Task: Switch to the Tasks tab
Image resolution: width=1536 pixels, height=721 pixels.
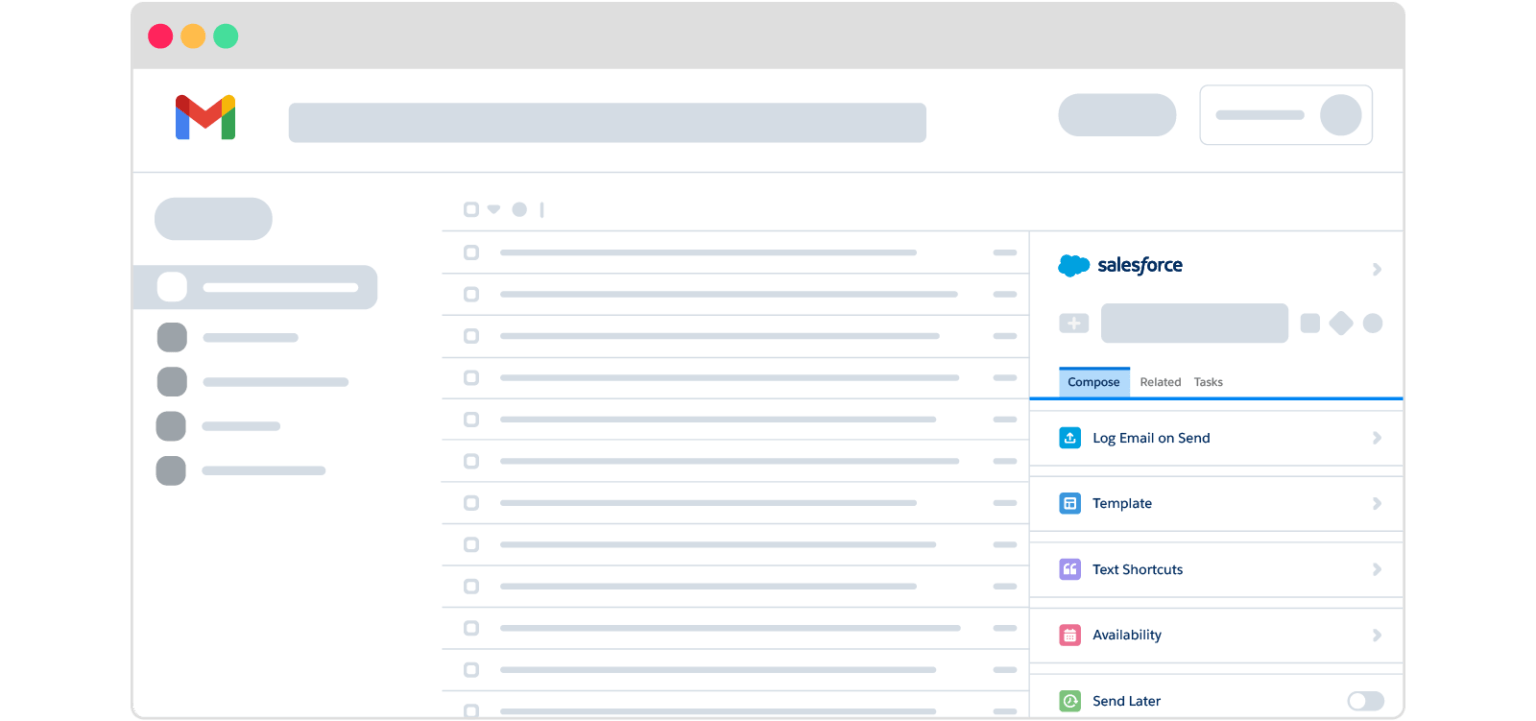Action: click(1208, 382)
